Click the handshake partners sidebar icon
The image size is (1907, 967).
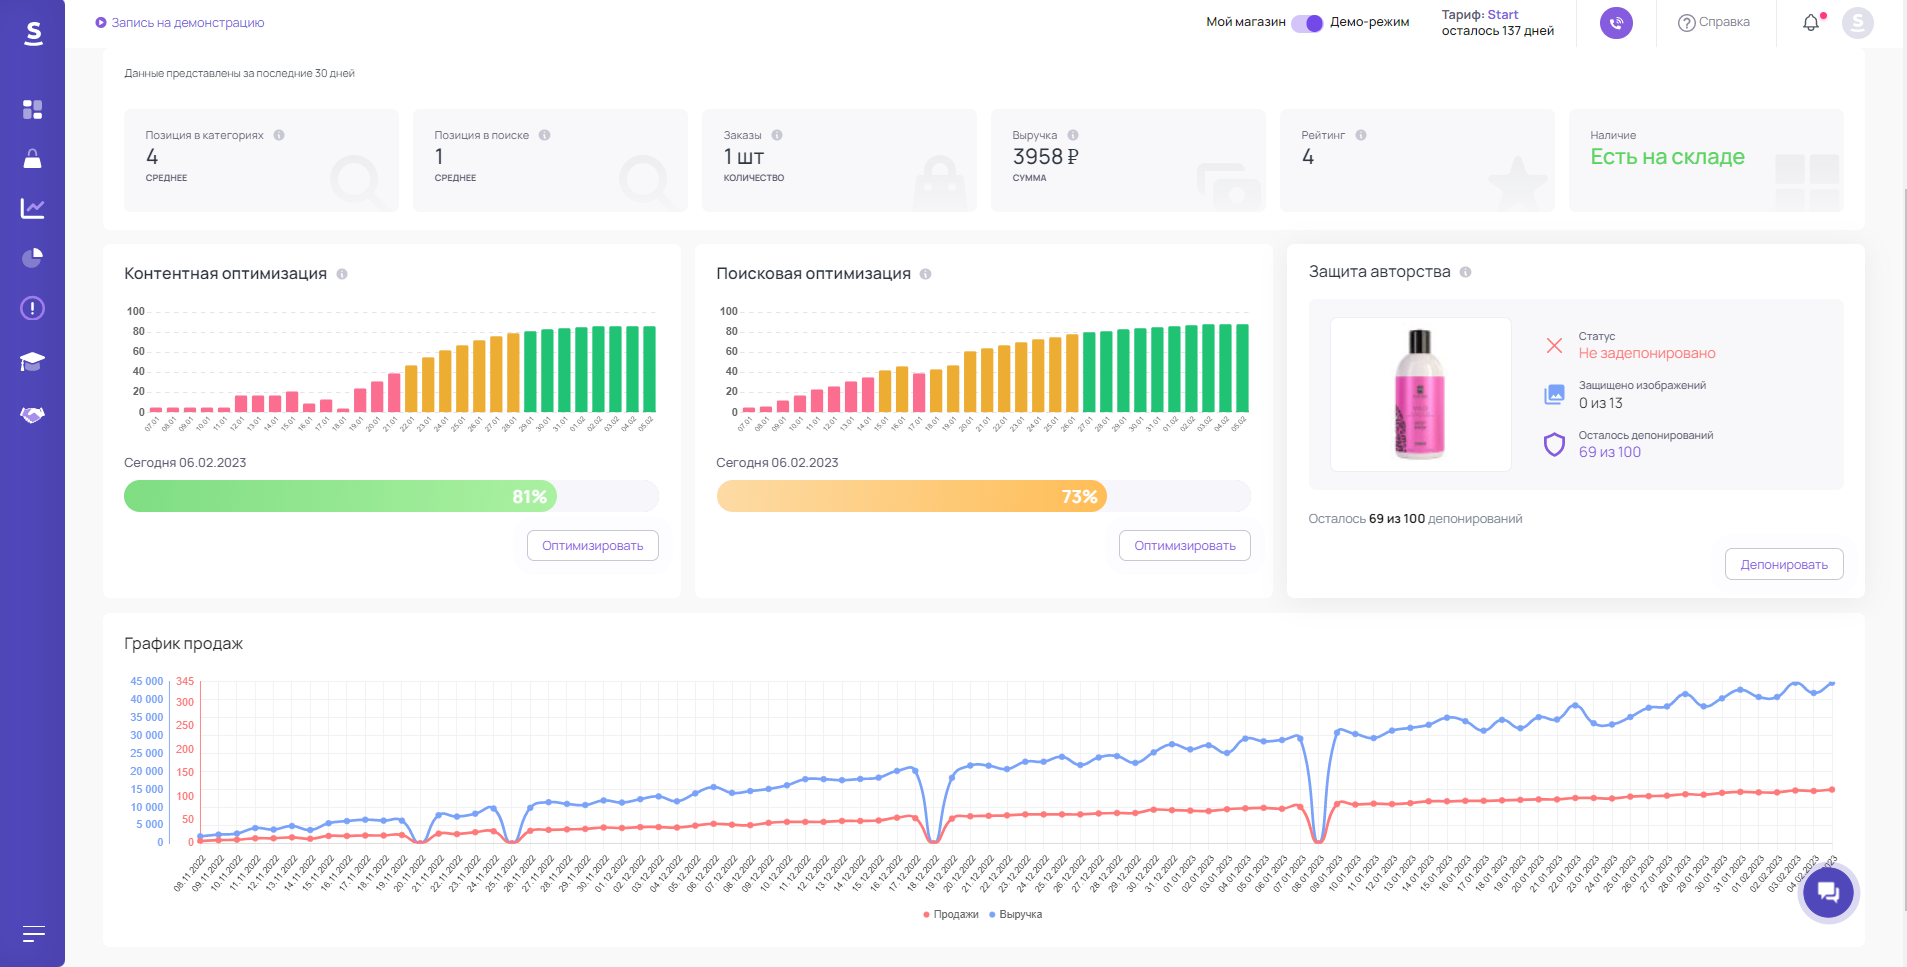pos(32,414)
